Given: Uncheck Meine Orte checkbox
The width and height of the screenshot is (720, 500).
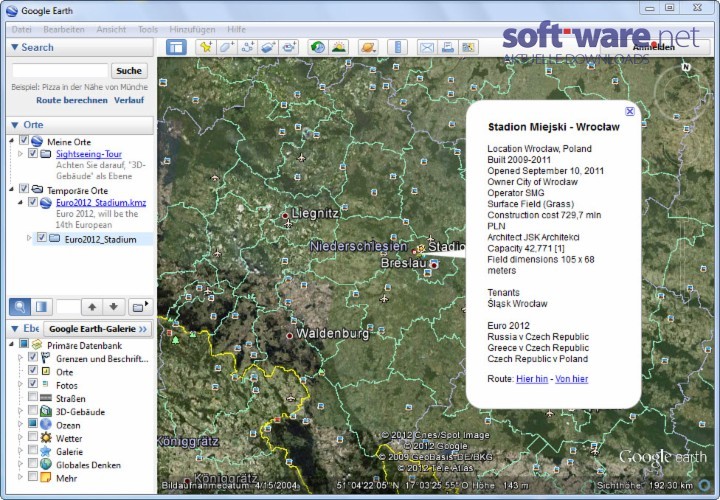Looking at the screenshot, I should click(x=24, y=140).
